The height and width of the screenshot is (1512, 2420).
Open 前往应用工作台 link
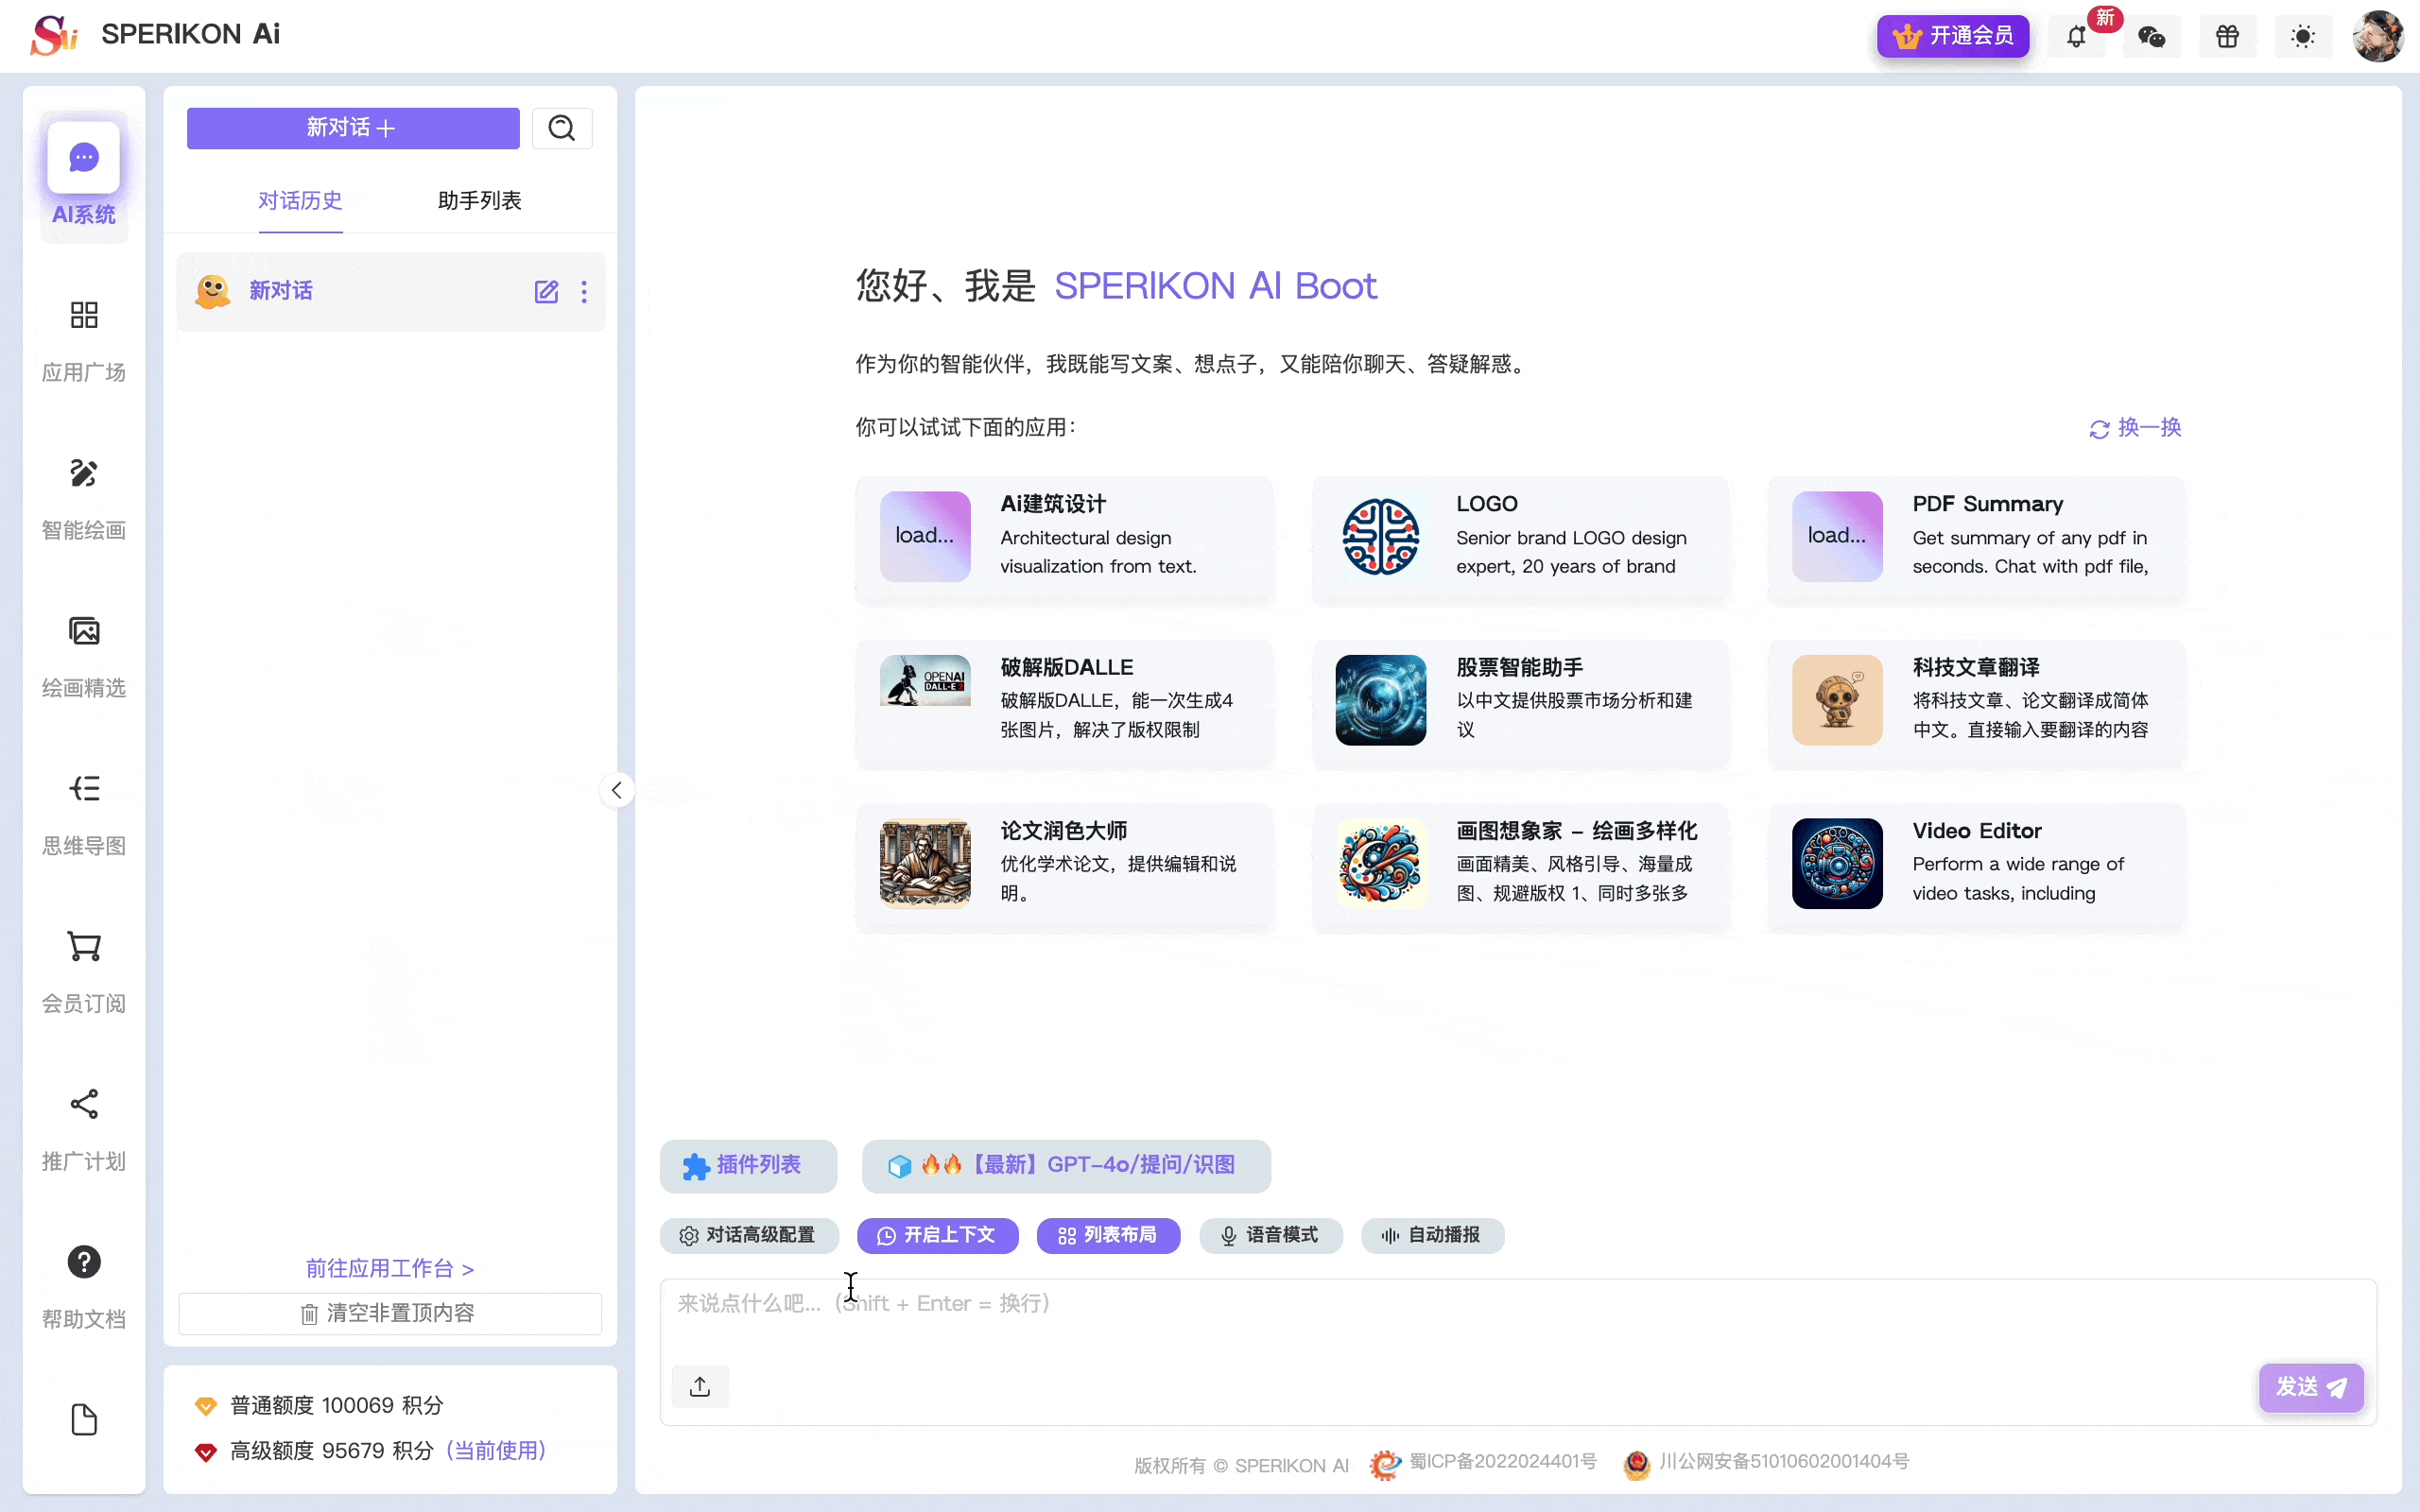click(390, 1268)
